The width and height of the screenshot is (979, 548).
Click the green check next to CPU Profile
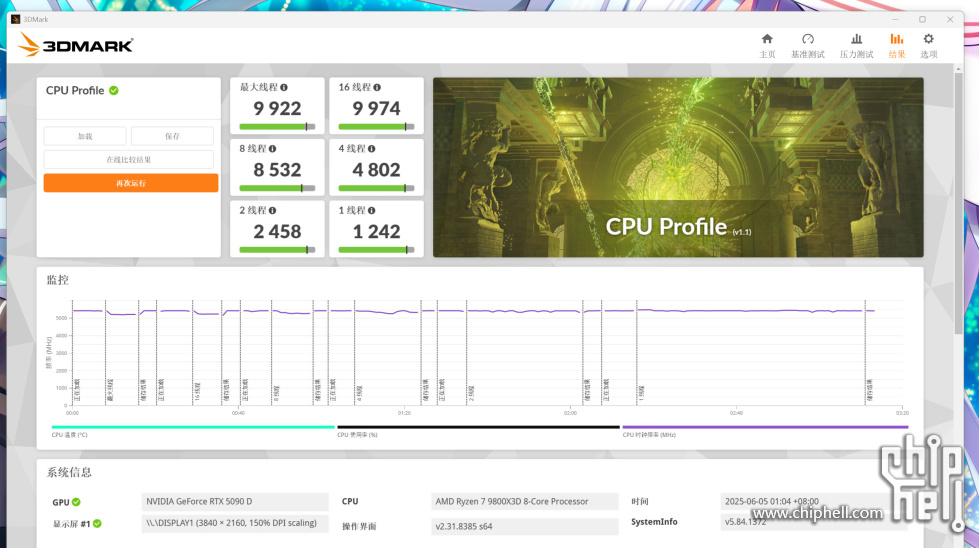point(114,91)
